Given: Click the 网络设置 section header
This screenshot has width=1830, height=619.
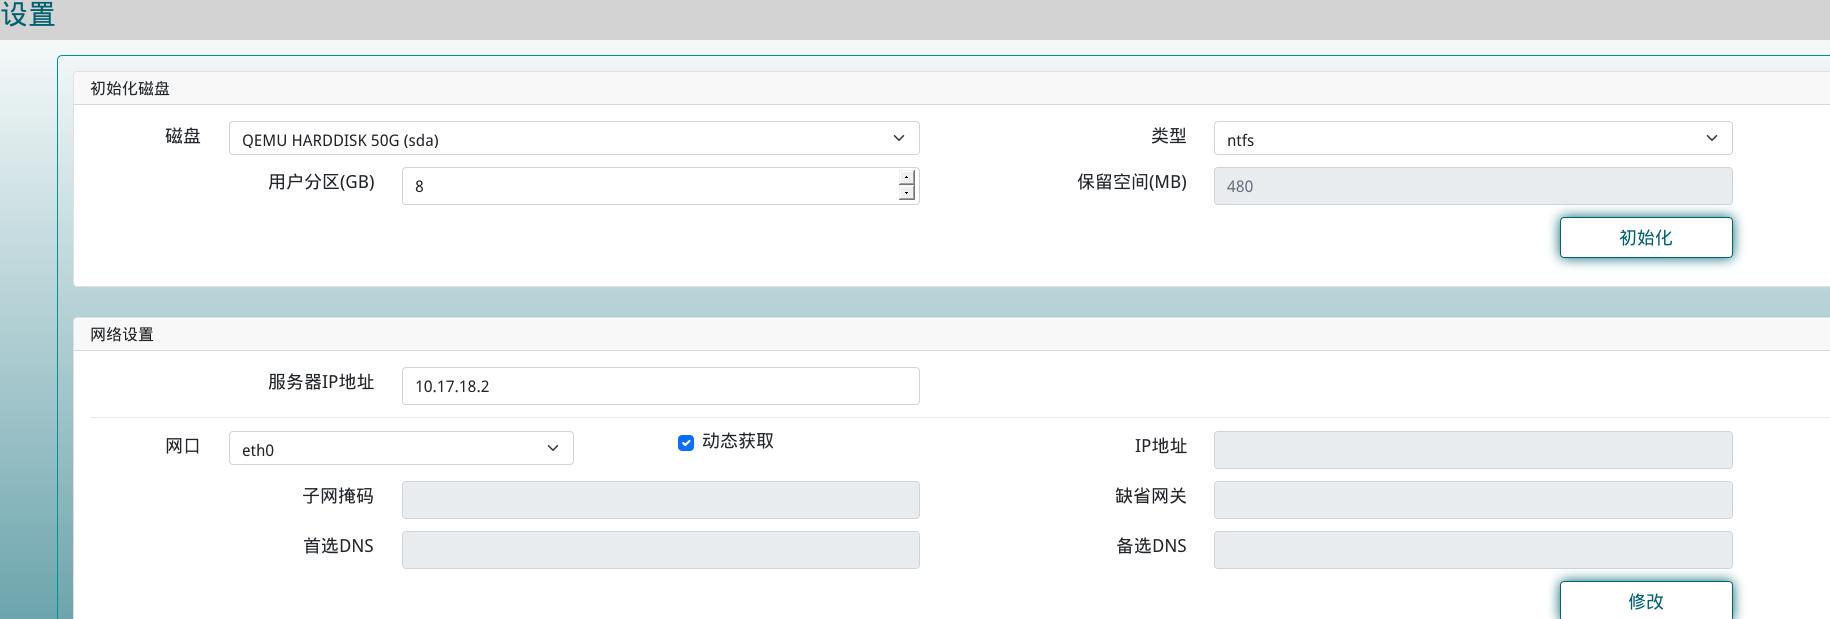Looking at the screenshot, I should 122,334.
